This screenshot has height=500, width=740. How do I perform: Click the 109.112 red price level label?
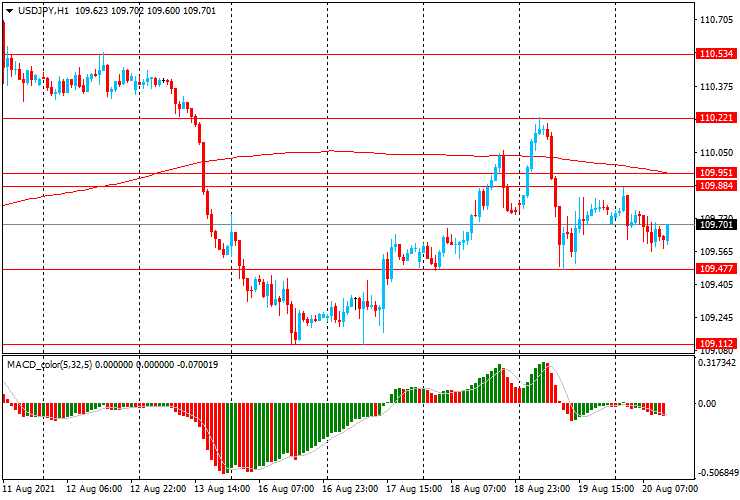click(x=716, y=343)
